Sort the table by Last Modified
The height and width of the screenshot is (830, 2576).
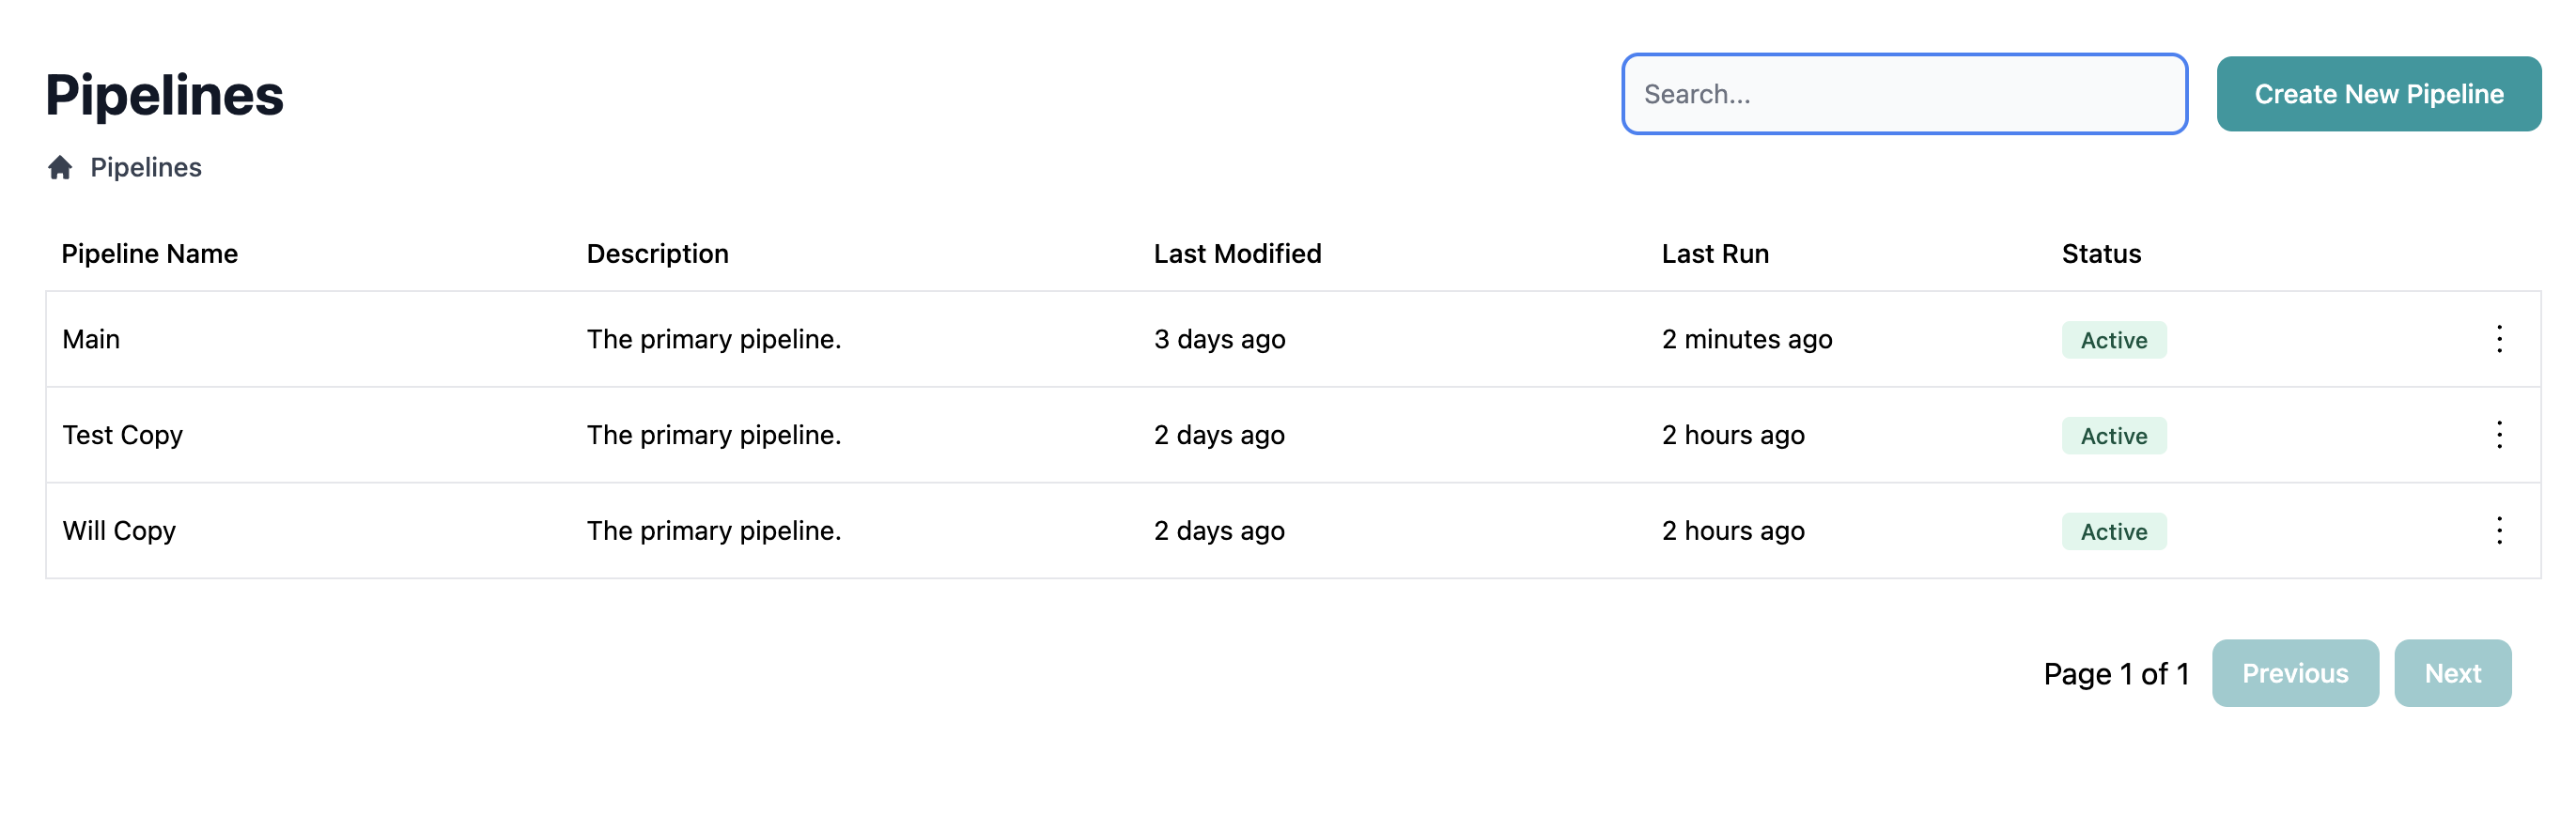(1237, 254)
